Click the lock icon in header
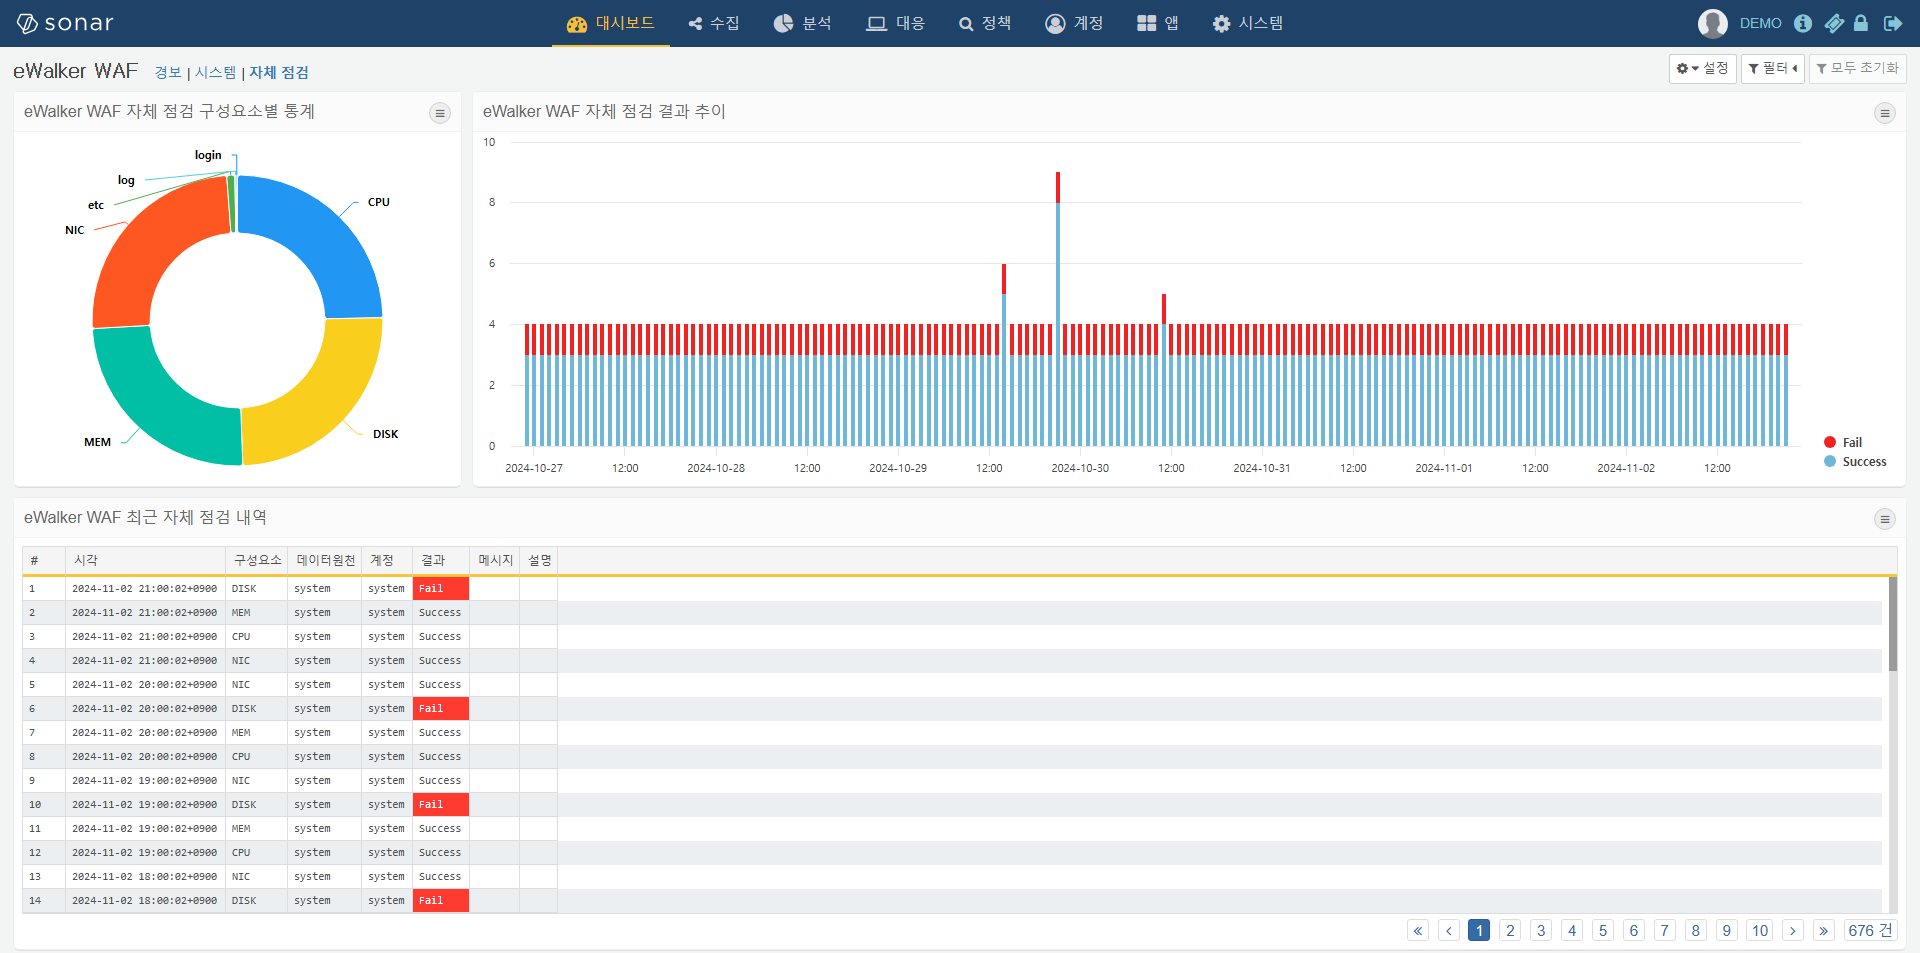 (x=1861, y=23)
